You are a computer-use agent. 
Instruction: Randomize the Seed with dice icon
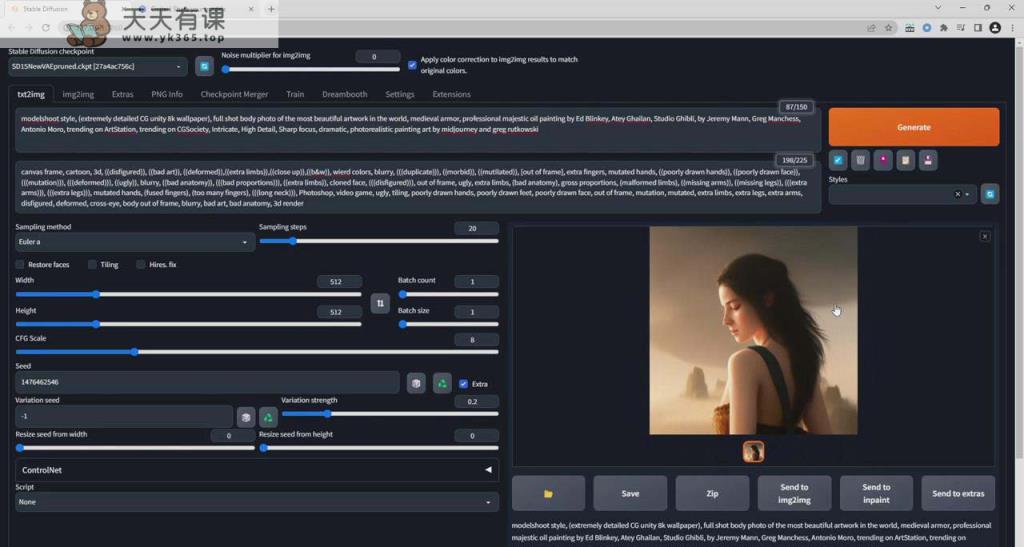click(416, 383)
